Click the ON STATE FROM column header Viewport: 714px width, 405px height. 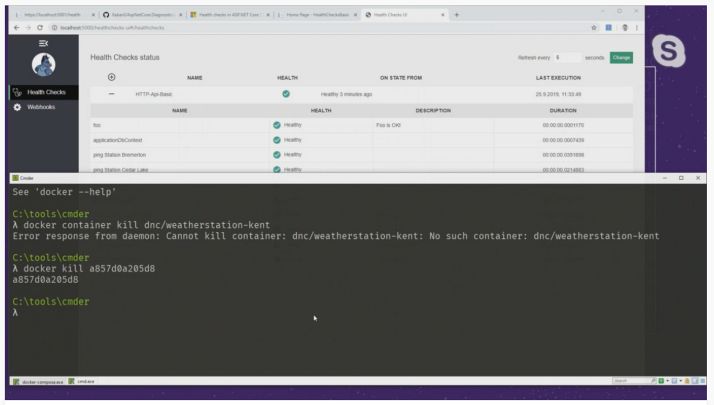click(401, 78)
